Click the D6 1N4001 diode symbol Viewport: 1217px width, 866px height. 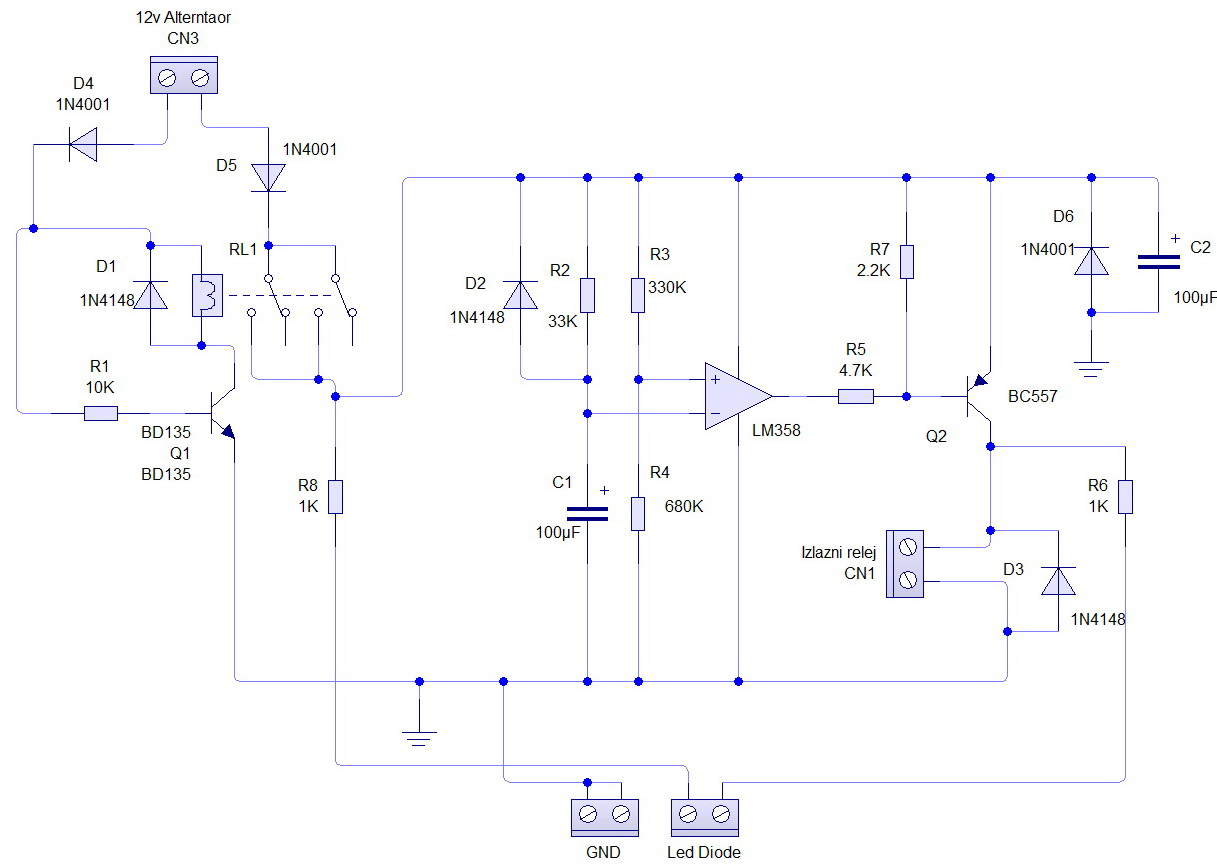1091,261
